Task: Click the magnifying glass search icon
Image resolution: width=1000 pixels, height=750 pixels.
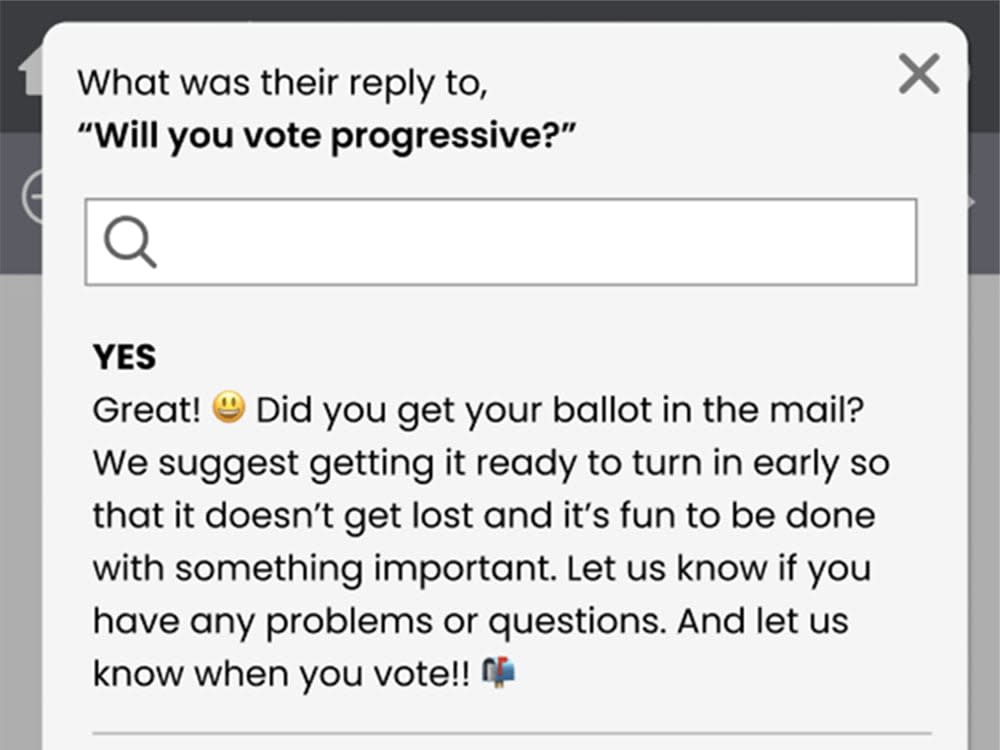Action: point(130,242)
